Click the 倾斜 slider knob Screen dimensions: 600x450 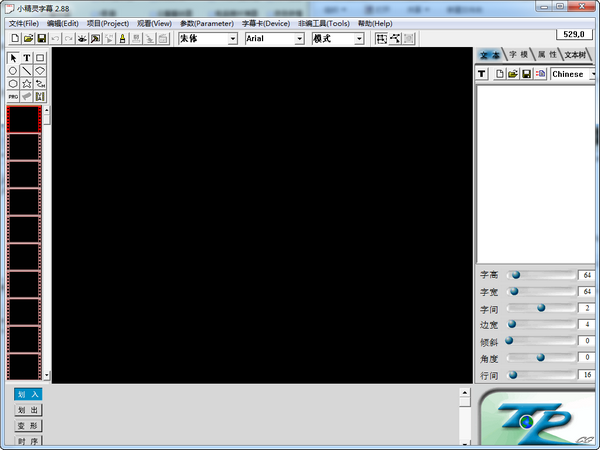click(x=509, y=341)
